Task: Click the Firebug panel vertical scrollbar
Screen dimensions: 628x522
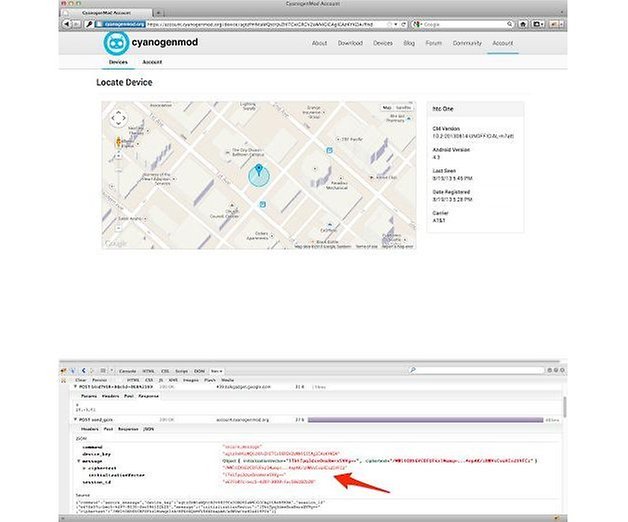Action: (x=565, y=407)
